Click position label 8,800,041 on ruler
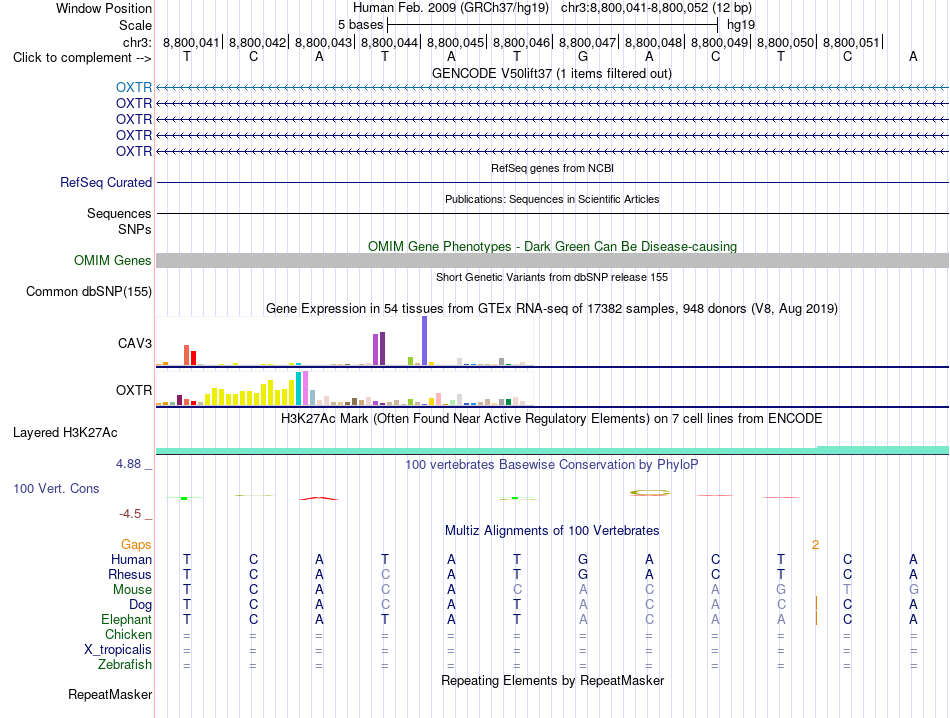This screenshot has height=718, width=950. pos(191,42)
